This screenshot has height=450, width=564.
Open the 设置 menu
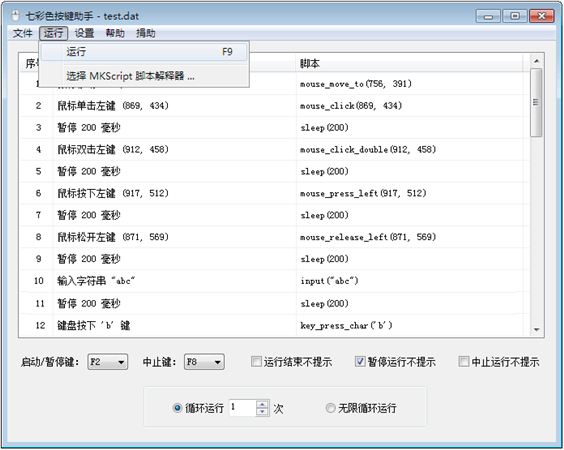click(x=84, y=33)
